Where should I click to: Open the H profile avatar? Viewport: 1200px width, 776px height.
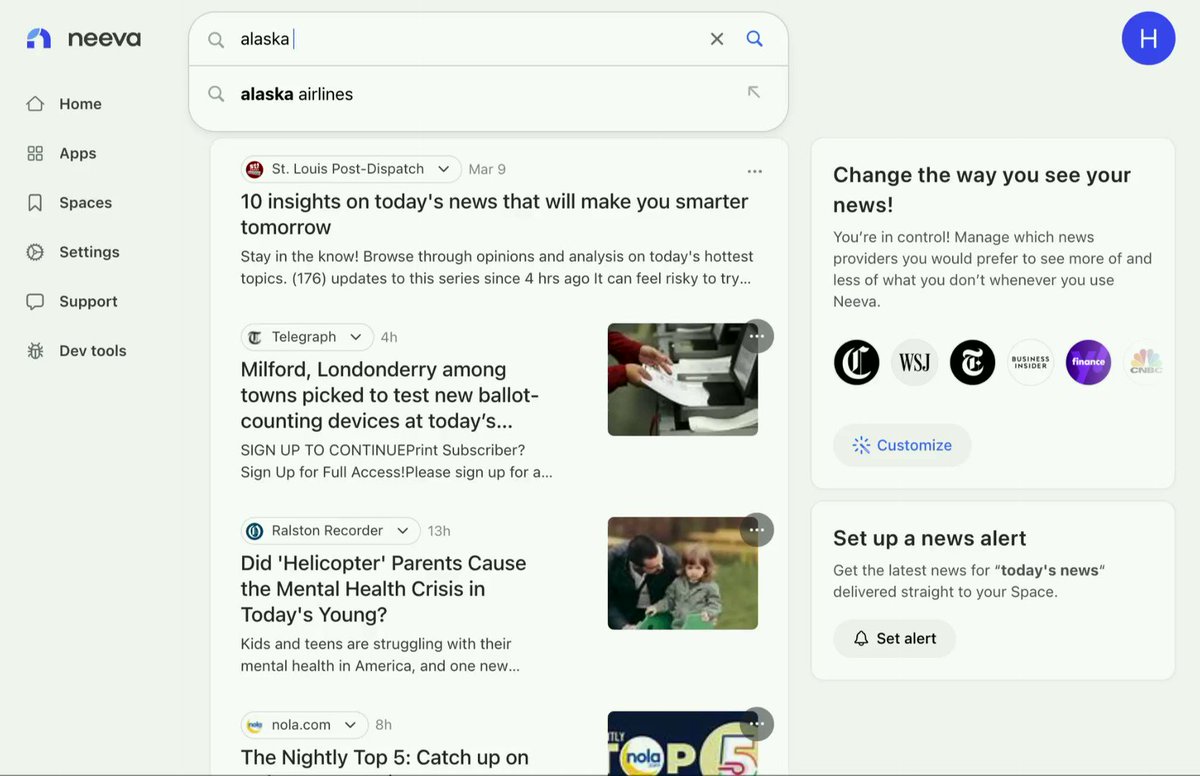click(x=1148, y=39)
